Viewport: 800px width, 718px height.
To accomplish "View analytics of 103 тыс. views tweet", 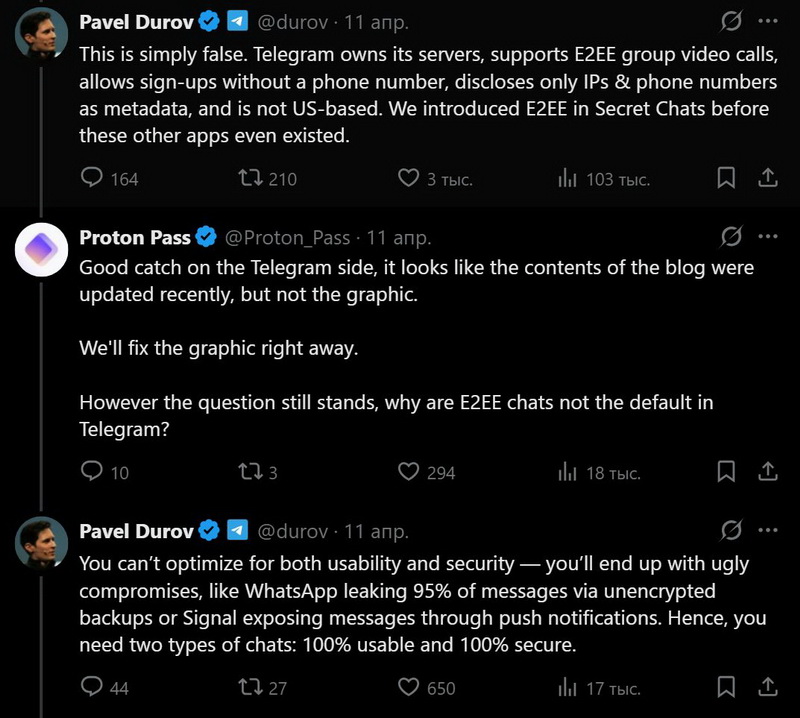I will [x=567, y=178].
